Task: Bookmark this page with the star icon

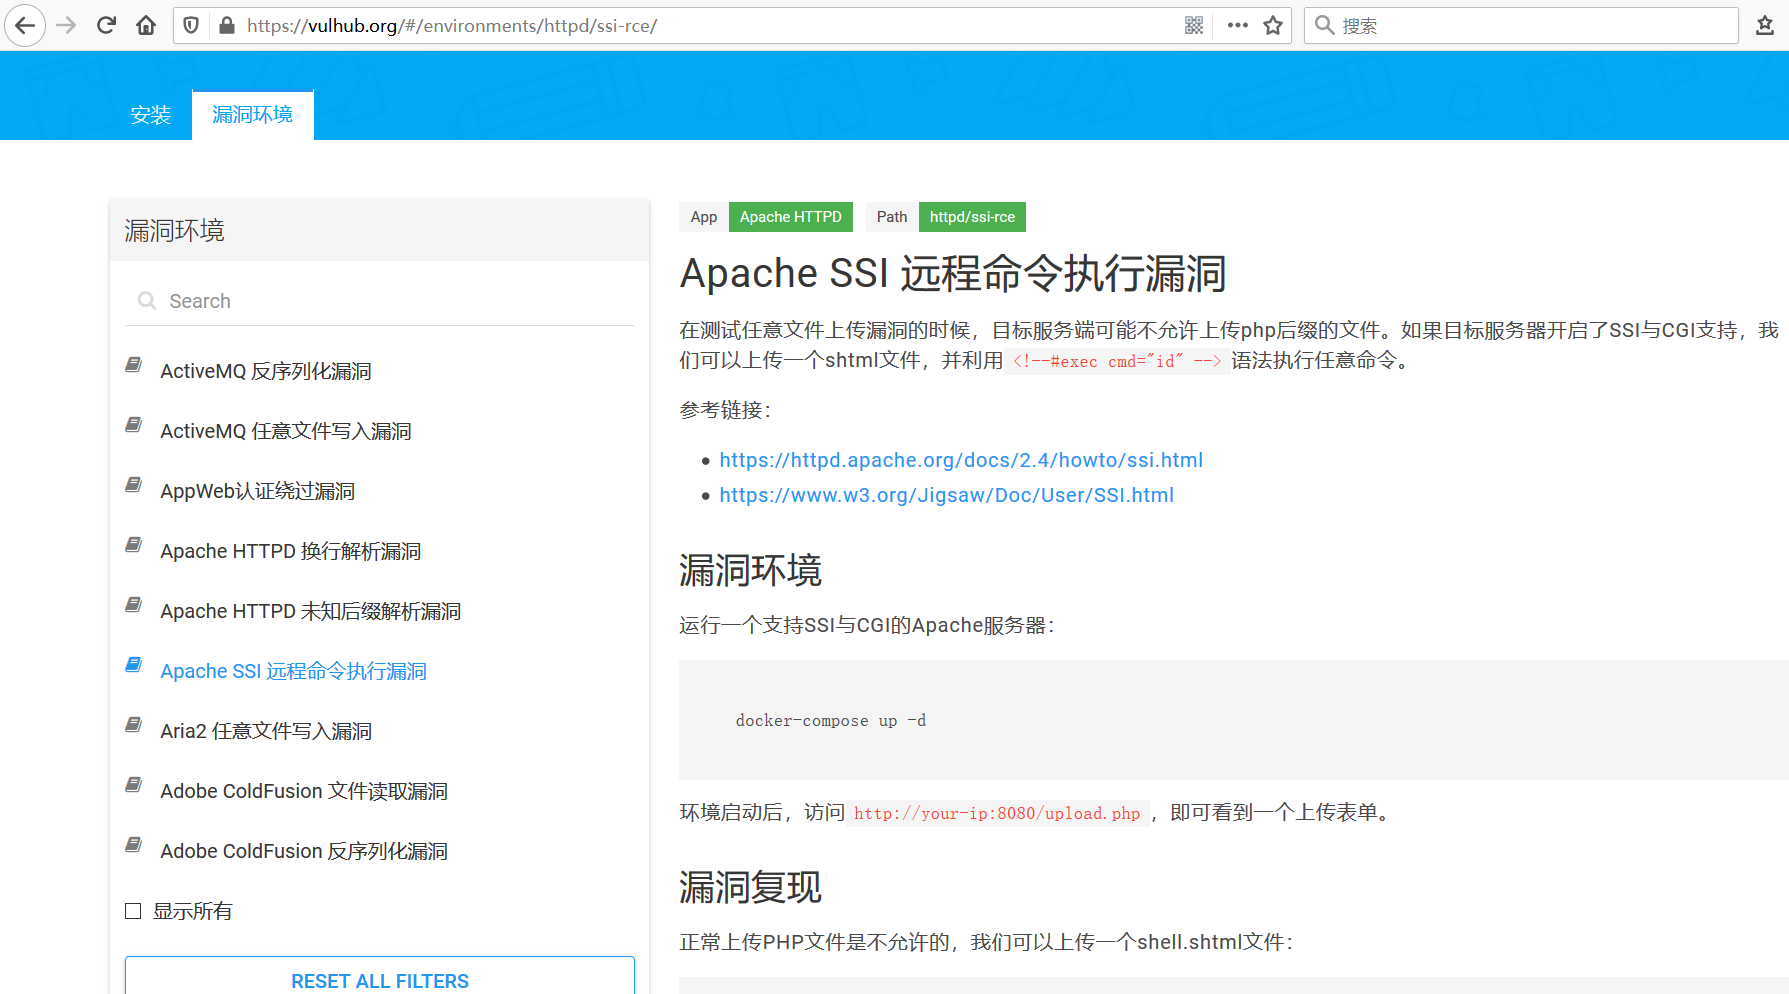Action: [1273, 25]
